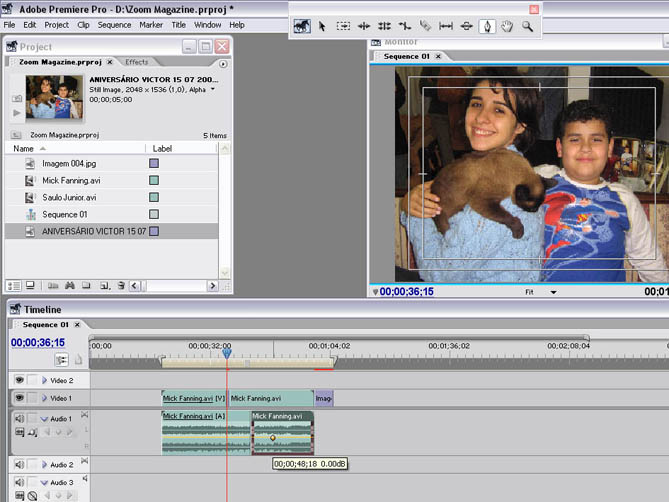Select the Pen tool in the tools palette
669x502 pixels.
(487, 26)
